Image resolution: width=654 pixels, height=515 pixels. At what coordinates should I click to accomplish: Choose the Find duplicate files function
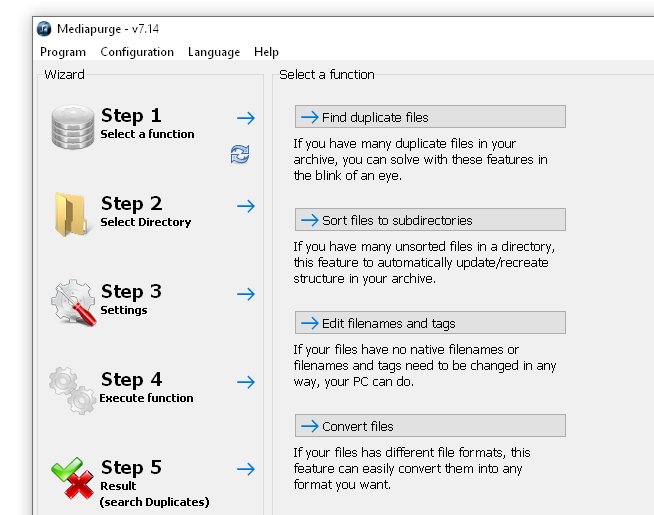tap(430, 117)
